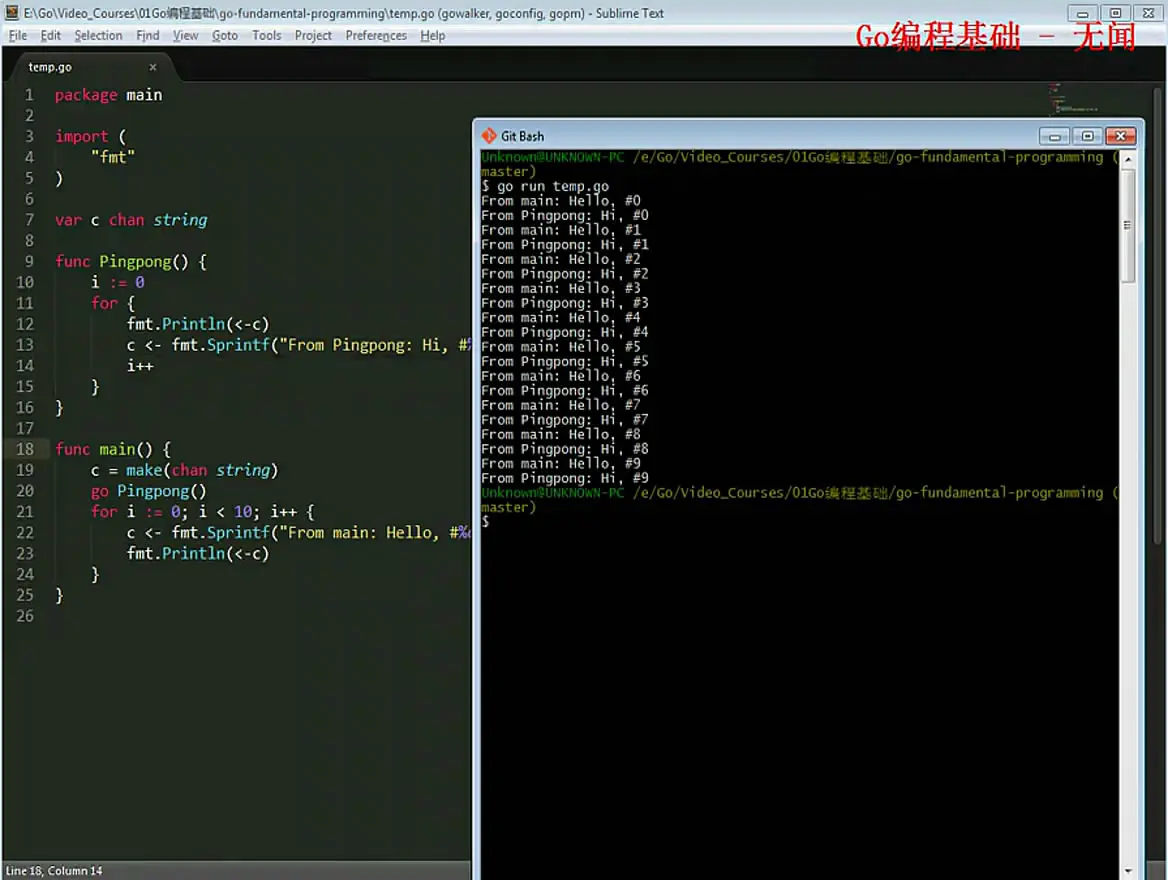The width and height of the screenshot is (1168, 880).
Task: Open the Help menu
Action: [x=433, y=36]
